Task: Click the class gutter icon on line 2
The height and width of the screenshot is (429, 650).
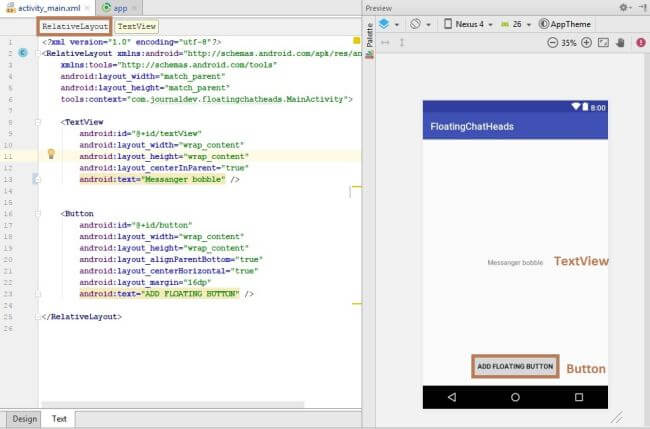Action: 23,51
